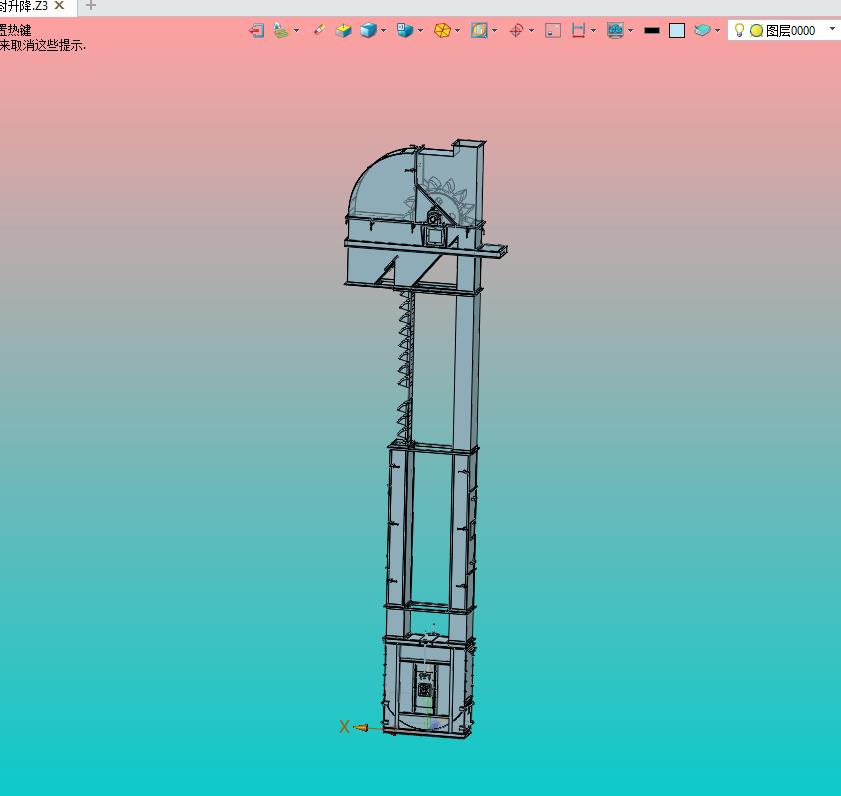Click the yellow circle layer status icon
This screenshot has height=796, width=841.
point(756,31)
